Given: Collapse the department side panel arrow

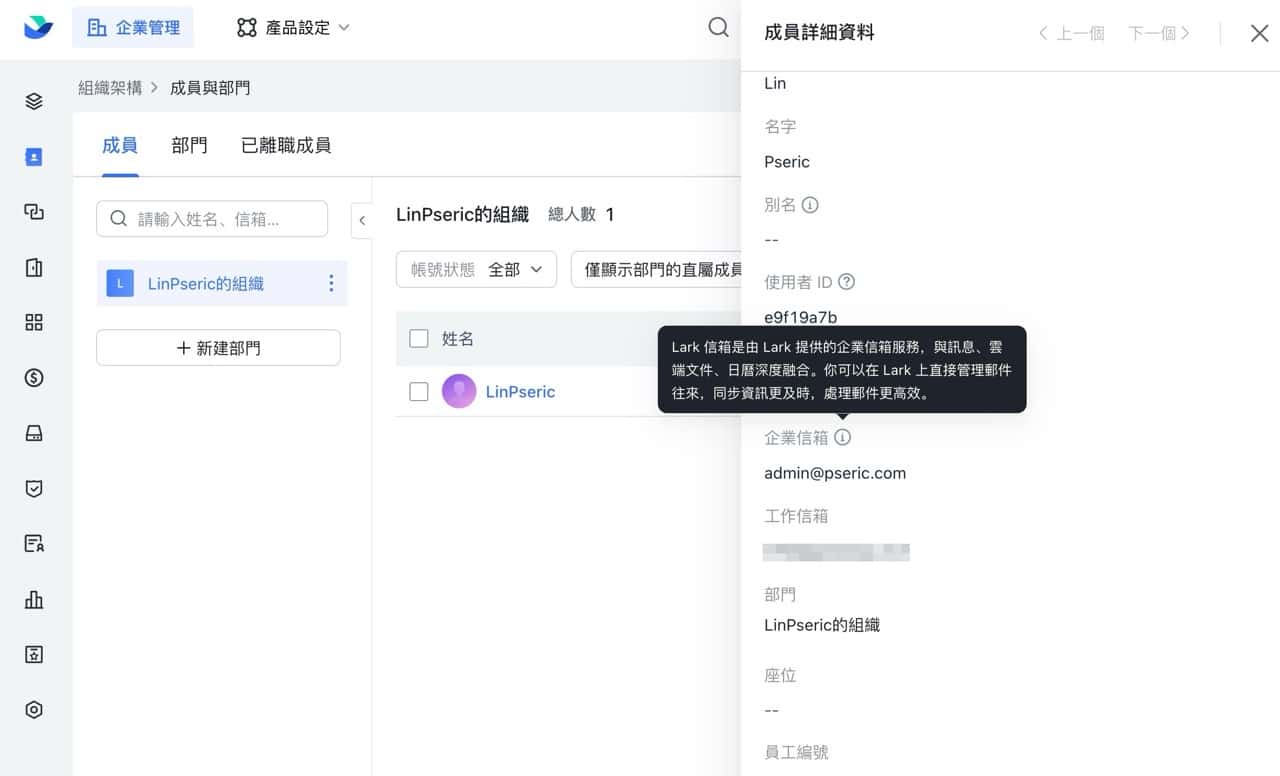Looking at the screenshot, I should pyautogui.click(x=362, y=220).
